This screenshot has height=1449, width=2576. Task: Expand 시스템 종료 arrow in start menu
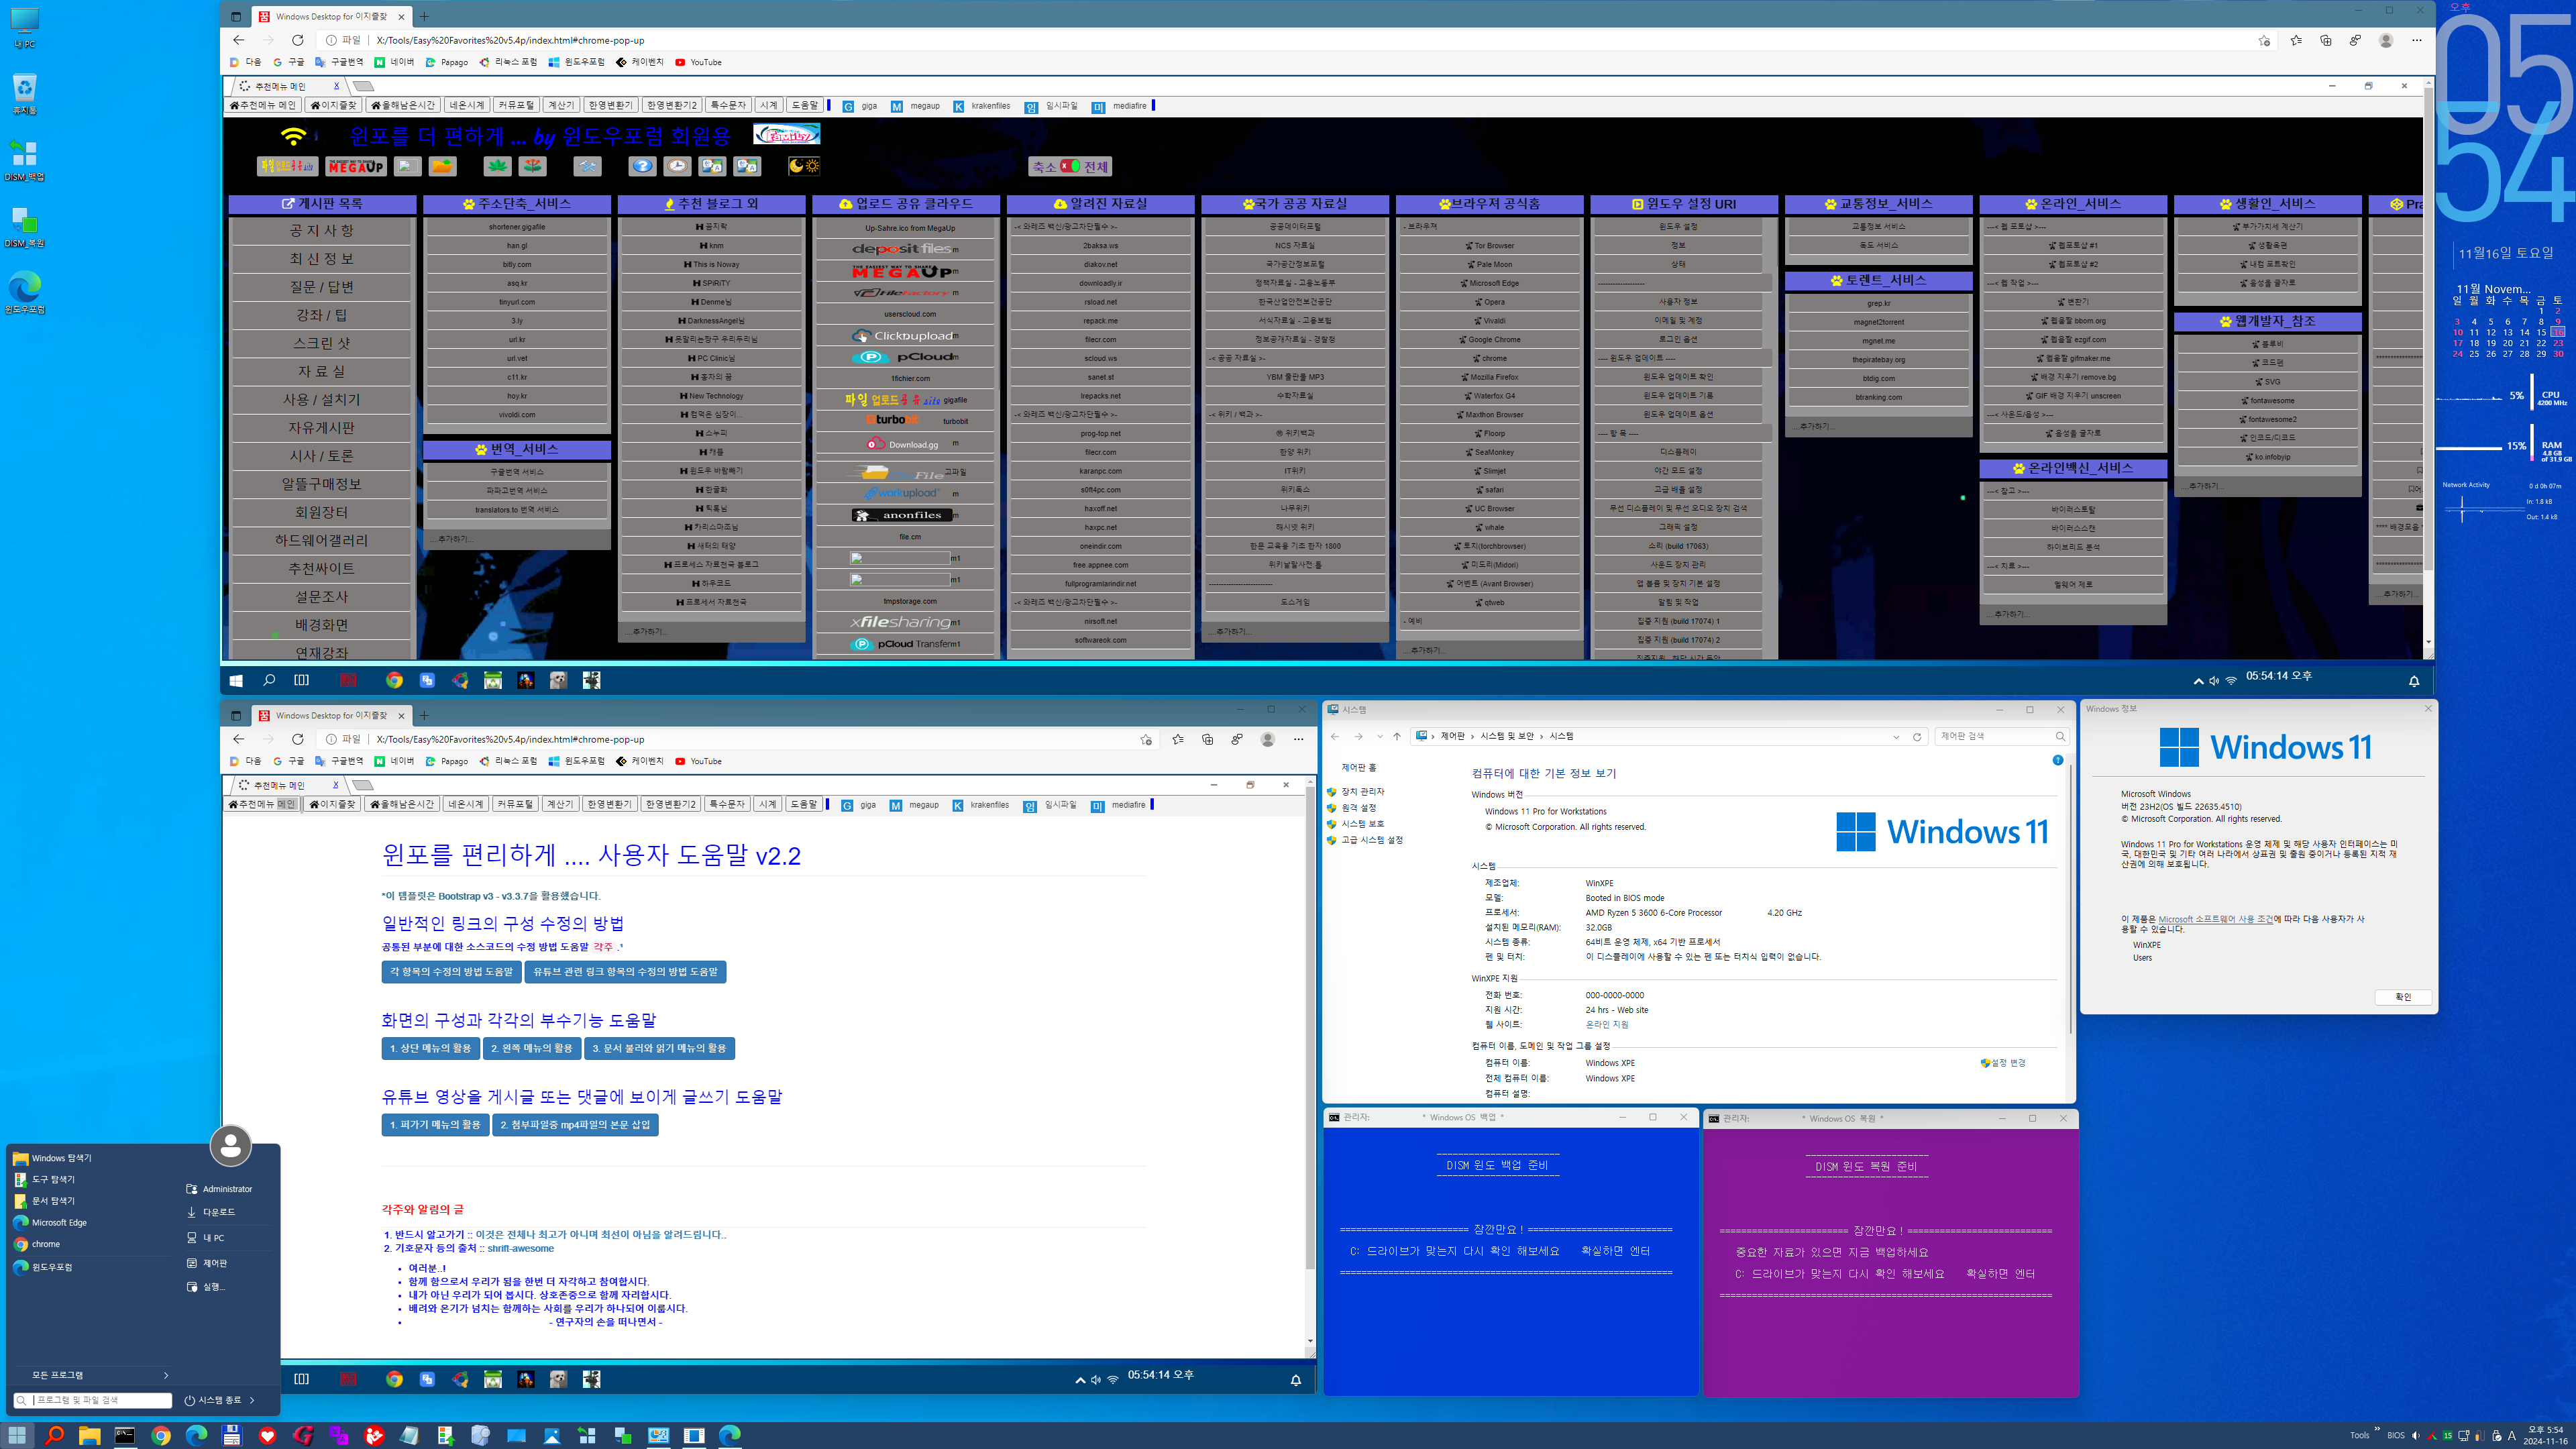252,1401
